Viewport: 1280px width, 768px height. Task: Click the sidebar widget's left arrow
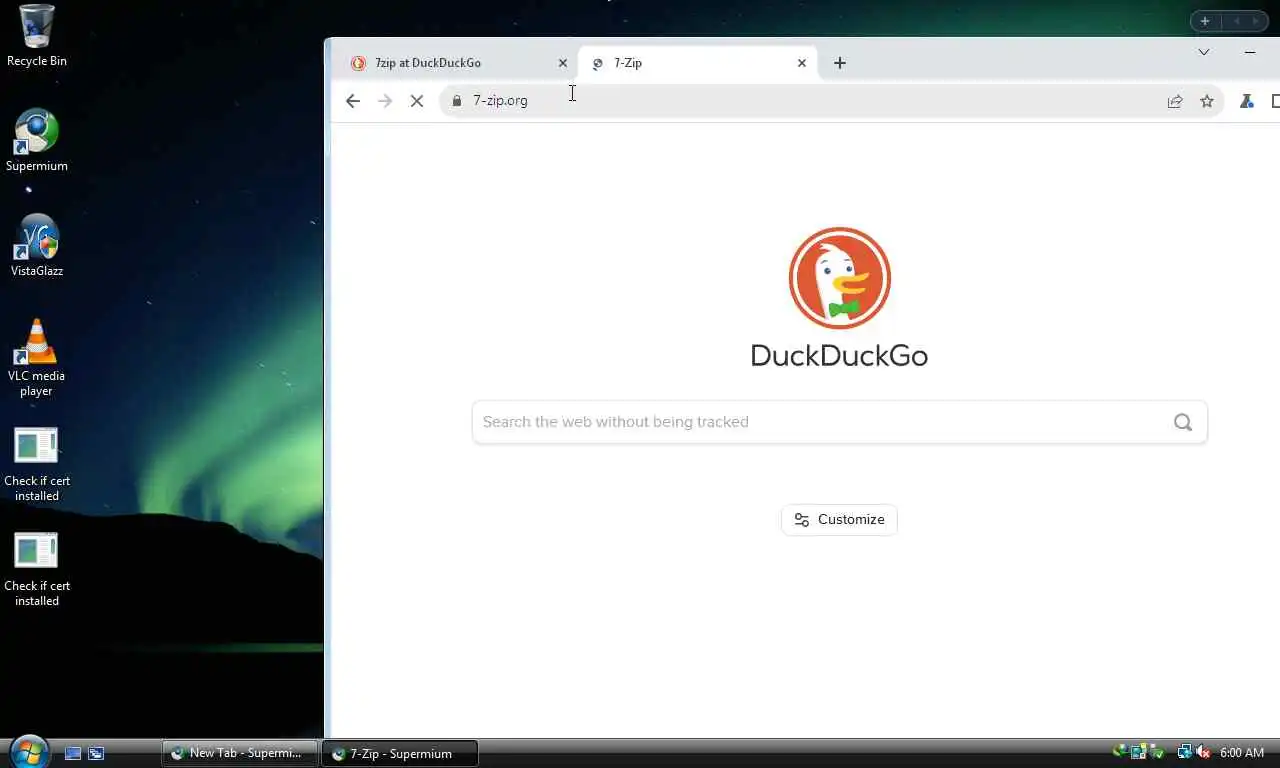coord(1236,21)
